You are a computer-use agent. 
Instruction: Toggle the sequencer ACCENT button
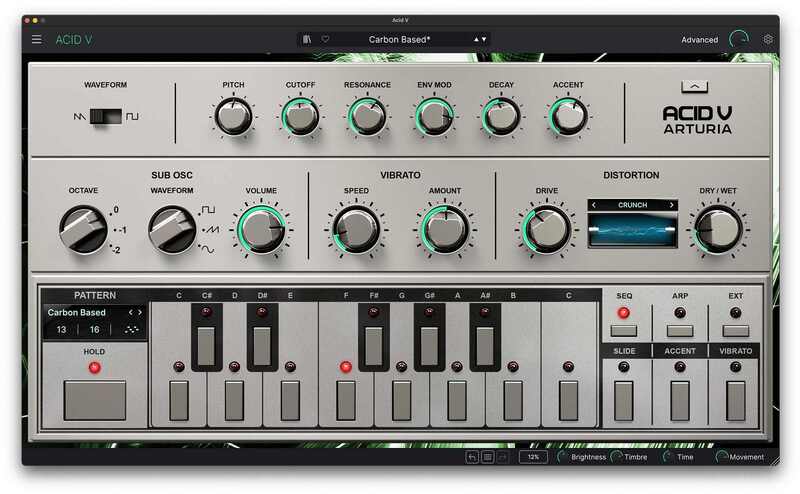pos(680,401)
